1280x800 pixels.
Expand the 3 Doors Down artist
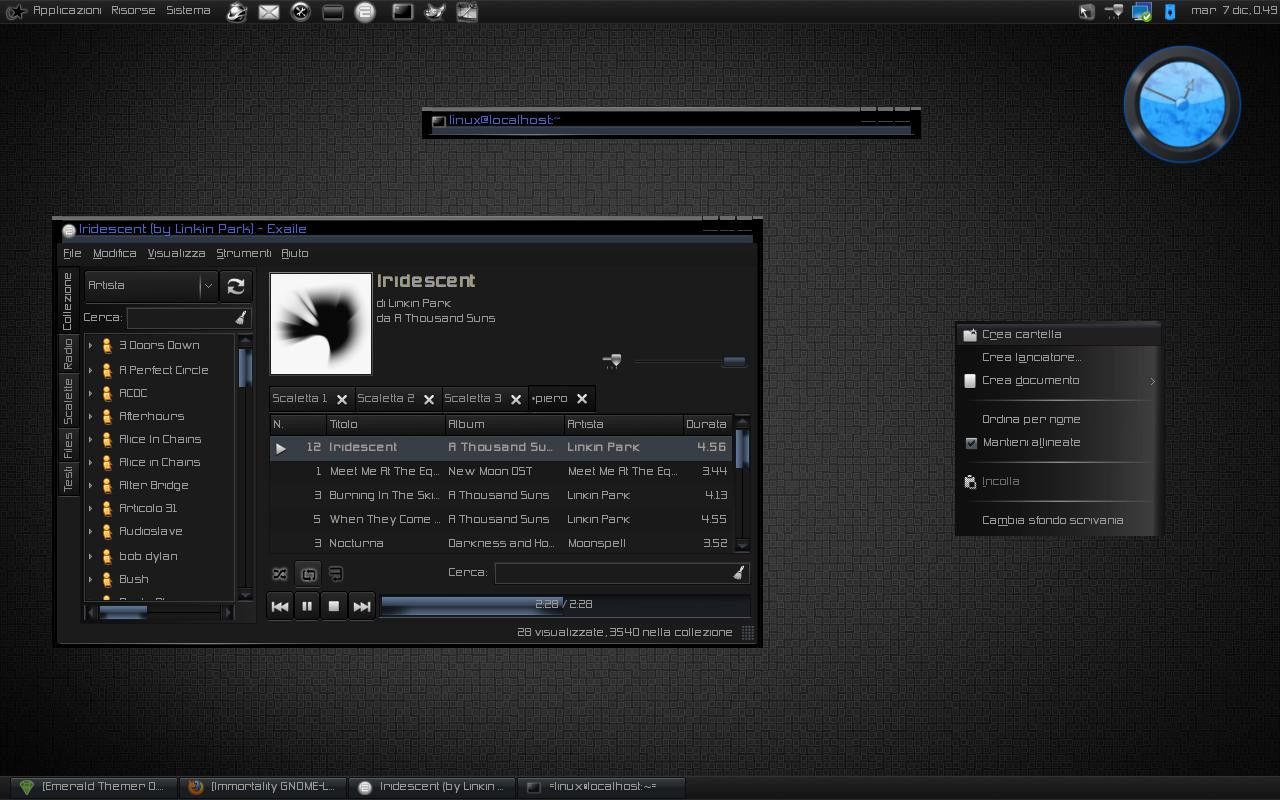coord(91,346)
